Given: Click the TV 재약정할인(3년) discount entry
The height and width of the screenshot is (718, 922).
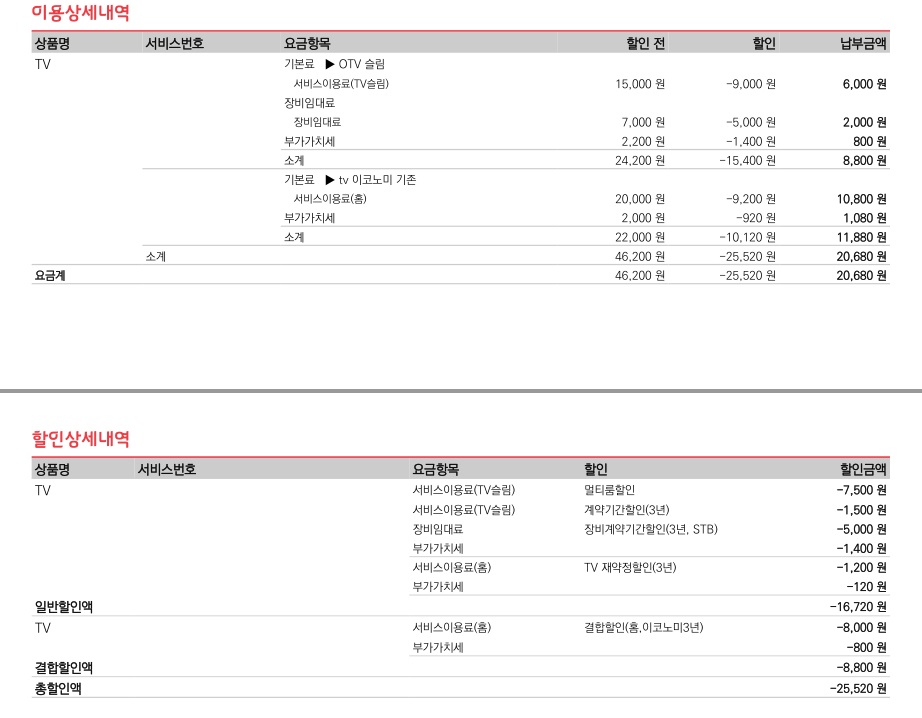Looking at the screenshot, I should (x=630, y=568).
